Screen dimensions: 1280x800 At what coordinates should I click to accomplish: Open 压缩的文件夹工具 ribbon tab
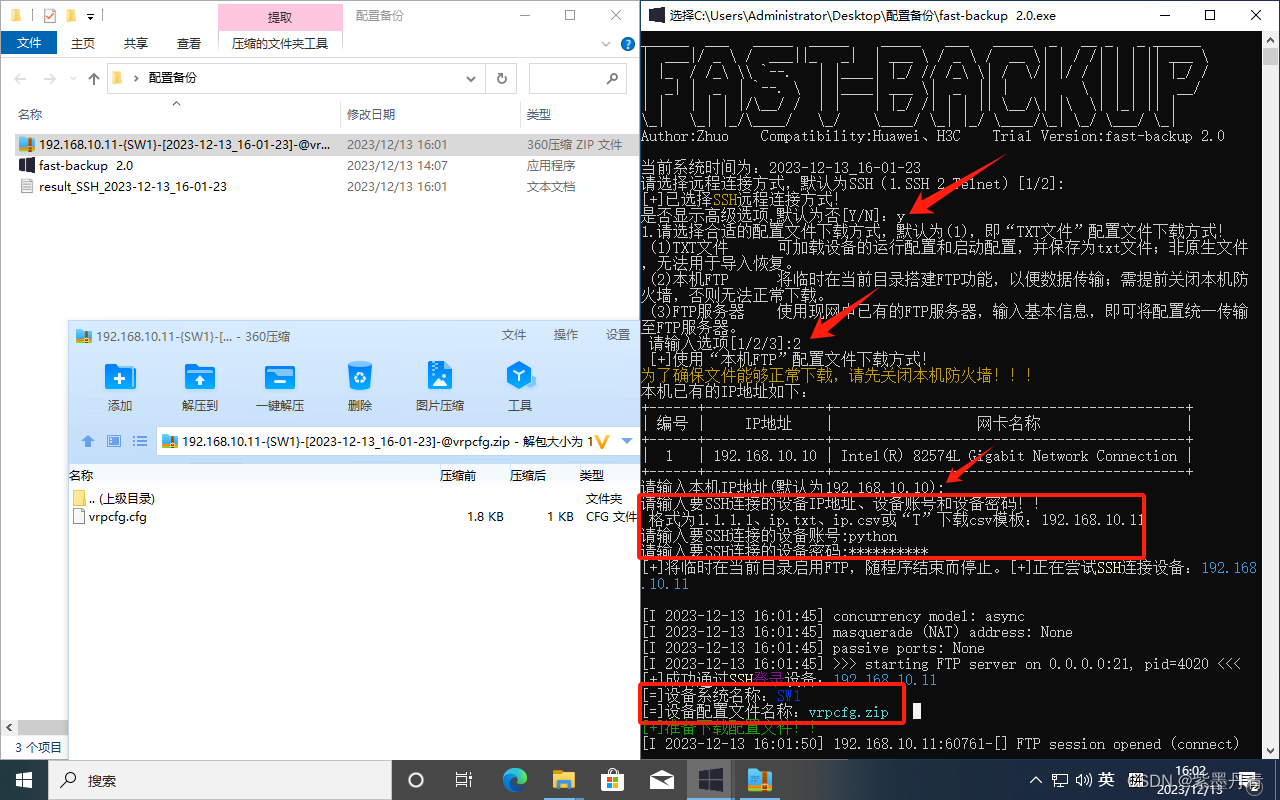(x=280, y=43)
